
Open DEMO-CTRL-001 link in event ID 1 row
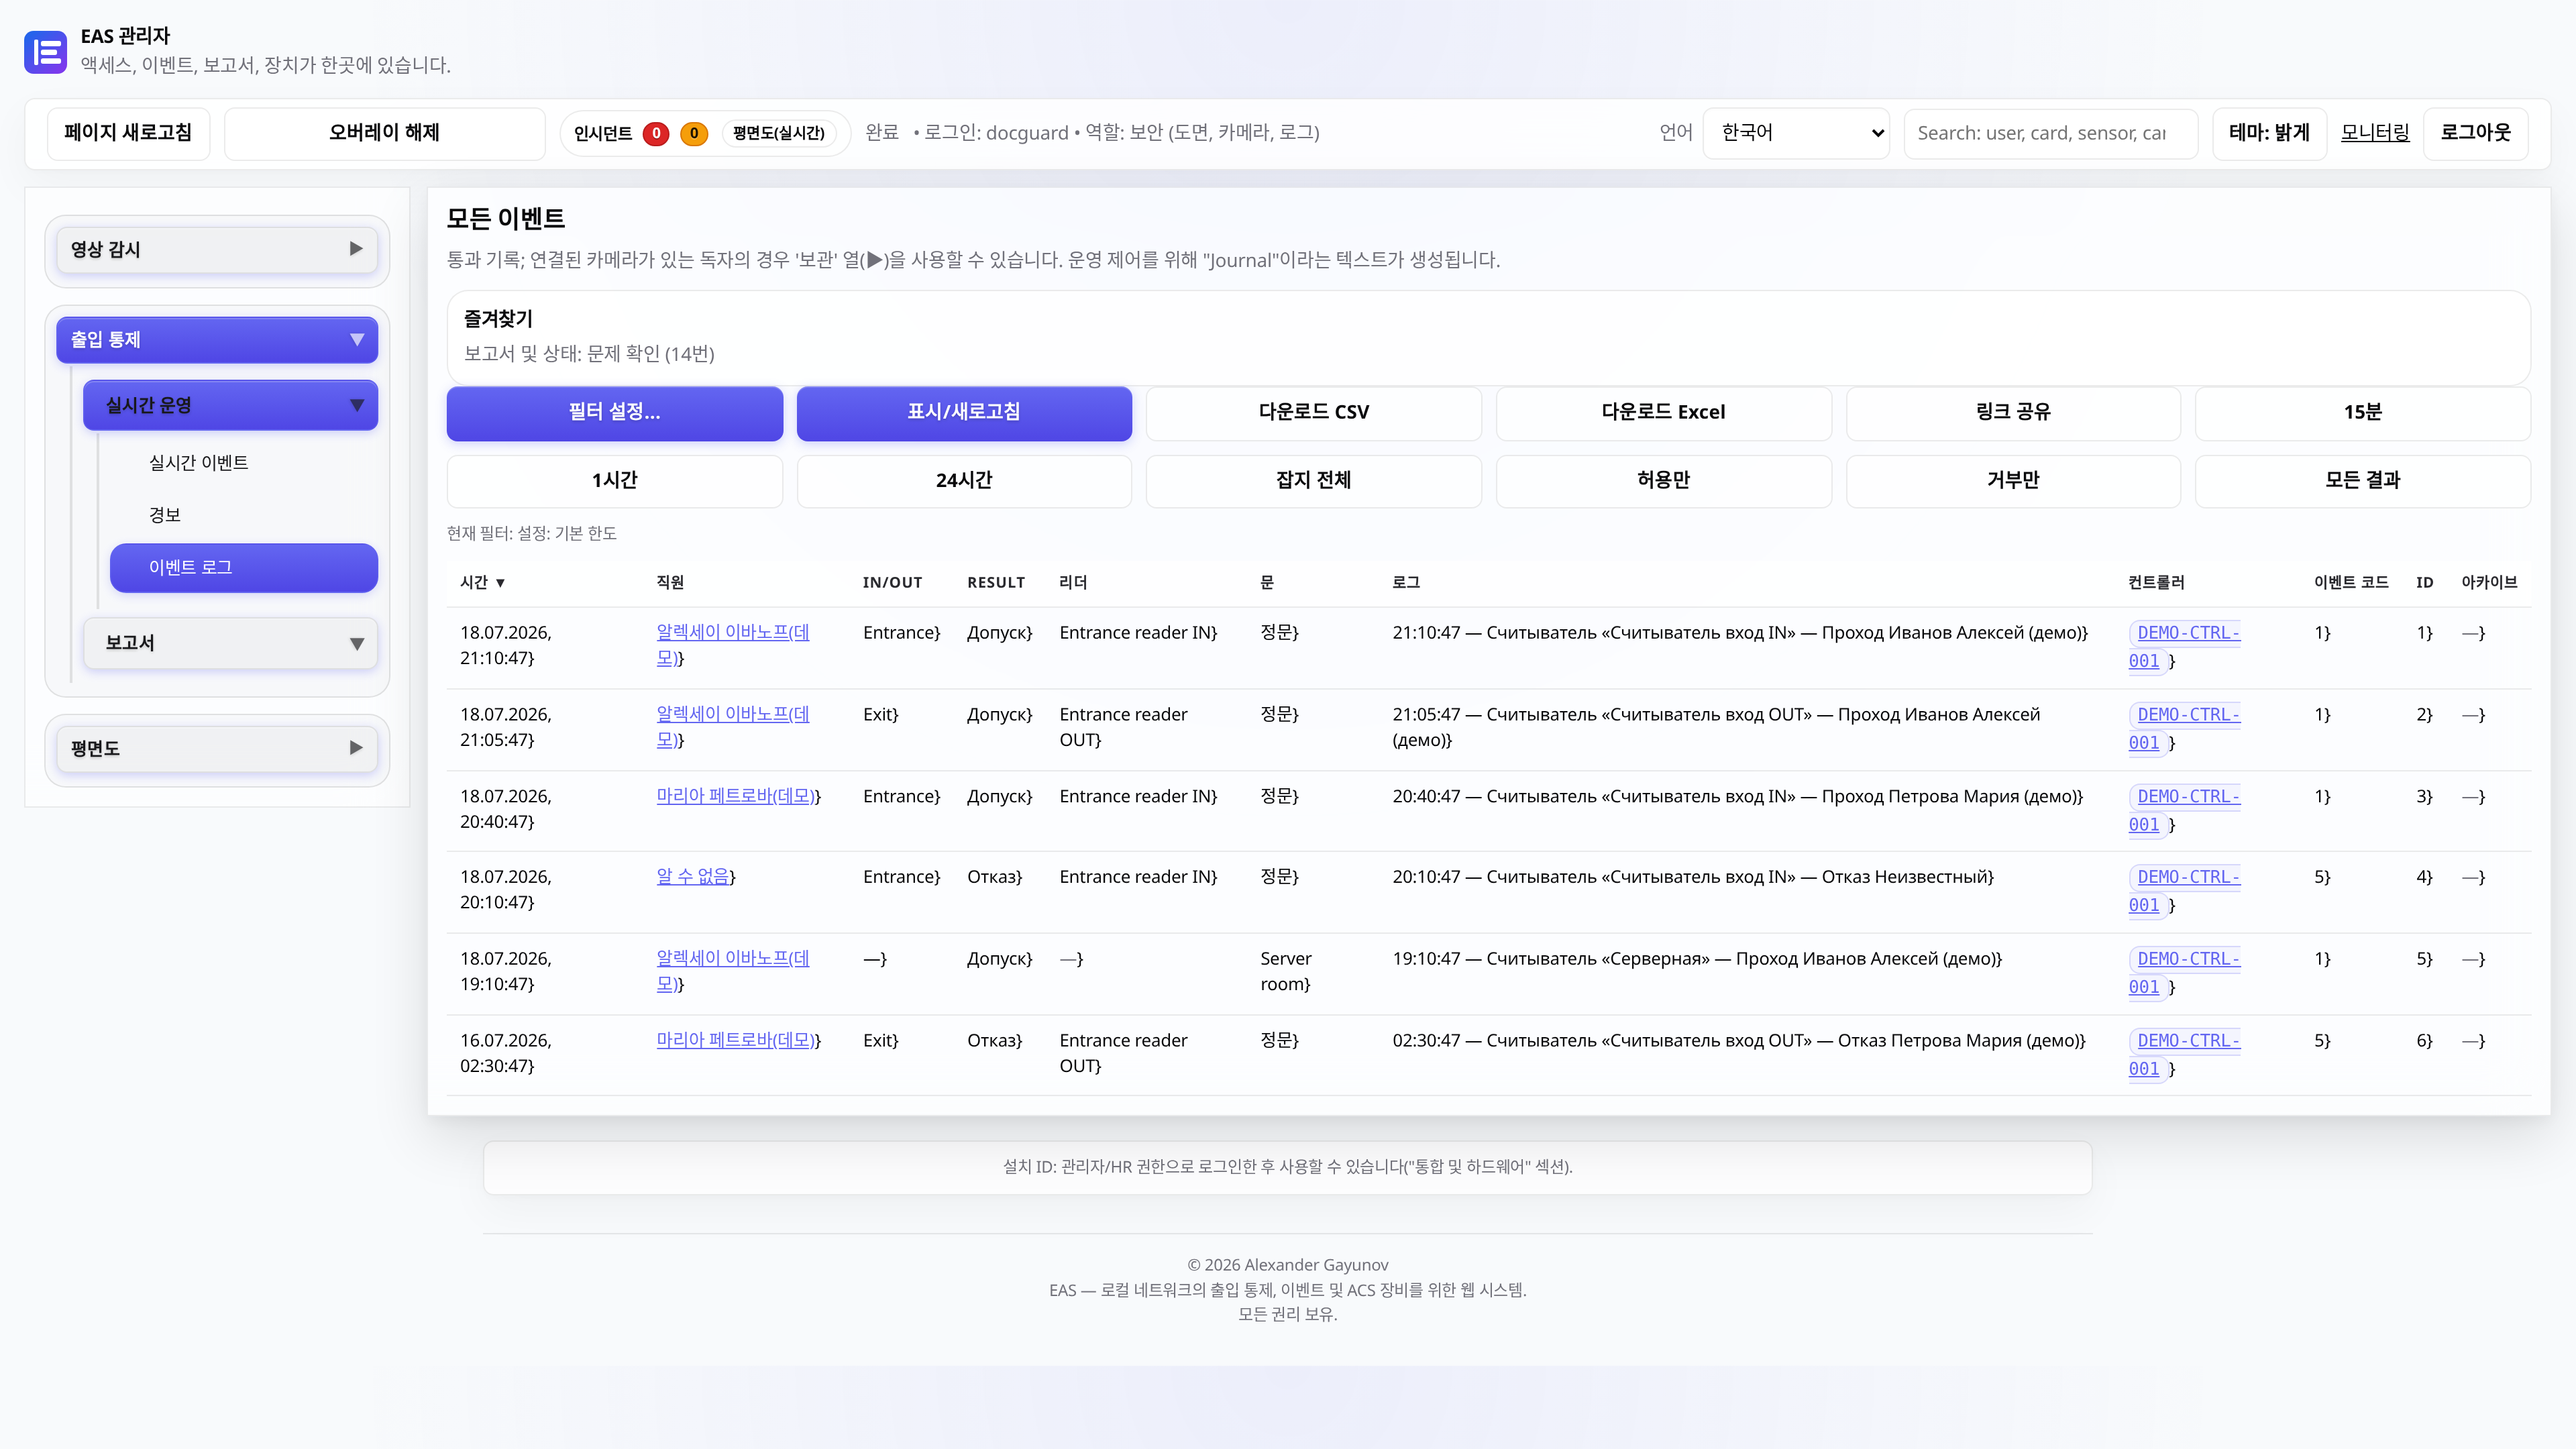(x=2184, y=647)
